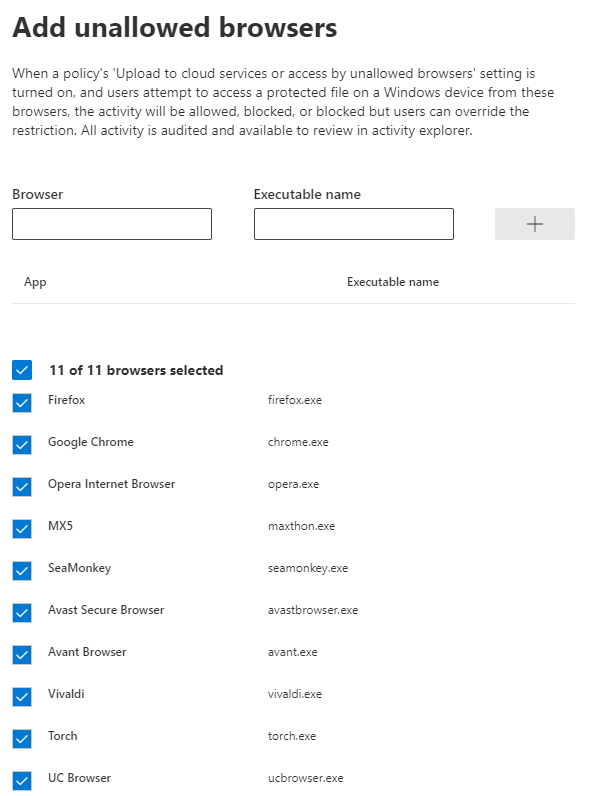The height and width of the screenshot is (796, 594).
Task: Toggle the SeaMonkey checkbox
Action: click(22, 571)
